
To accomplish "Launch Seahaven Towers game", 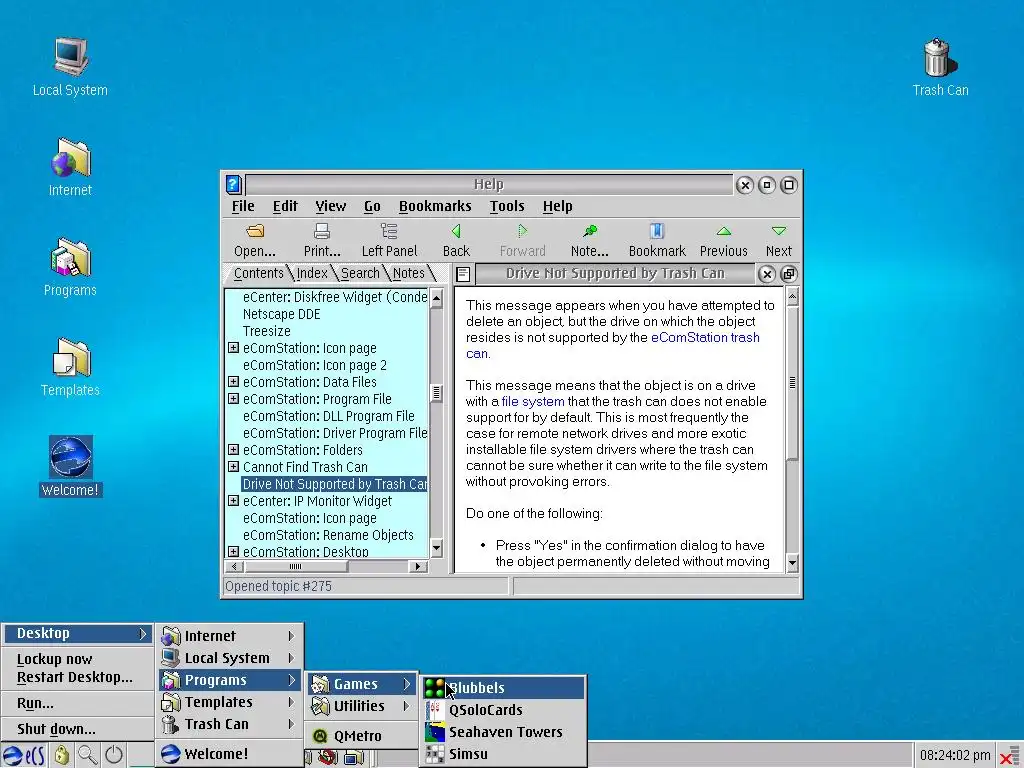I will (x=502, y=732).
